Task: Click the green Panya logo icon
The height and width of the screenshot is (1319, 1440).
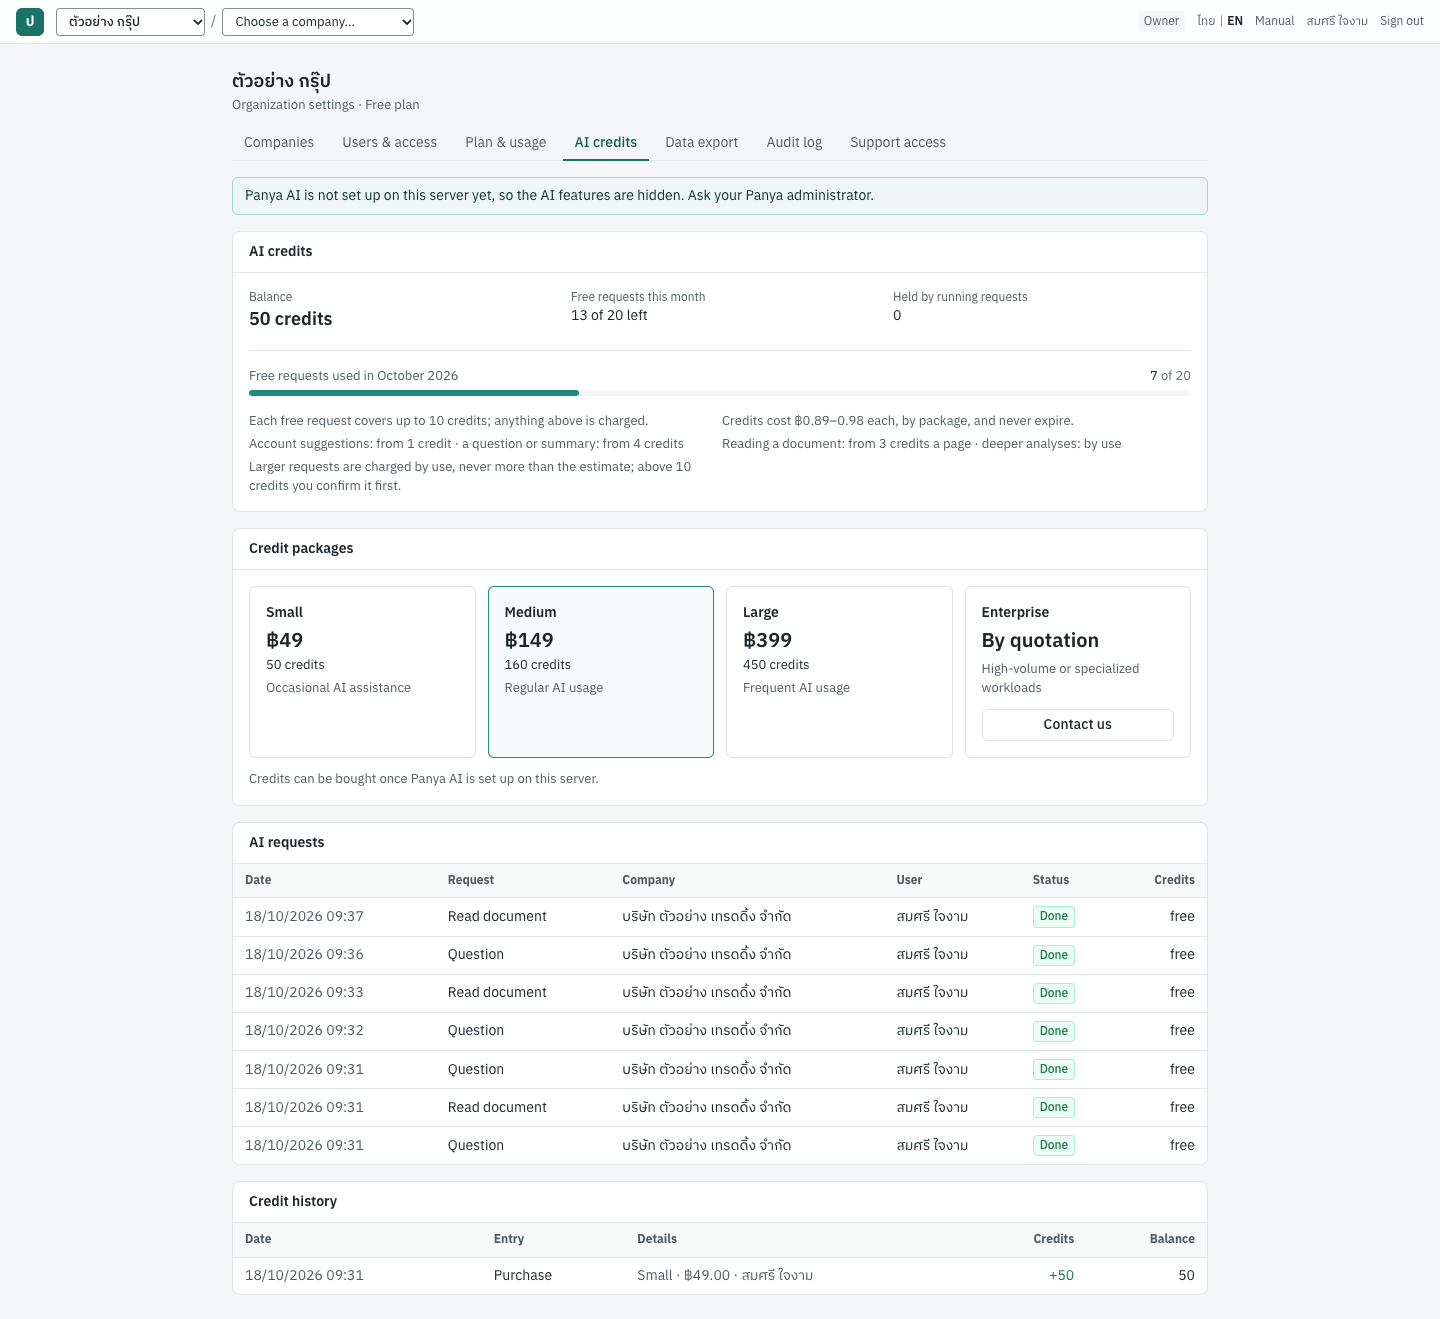Action: pyautogui.click(x=30, y=21)
